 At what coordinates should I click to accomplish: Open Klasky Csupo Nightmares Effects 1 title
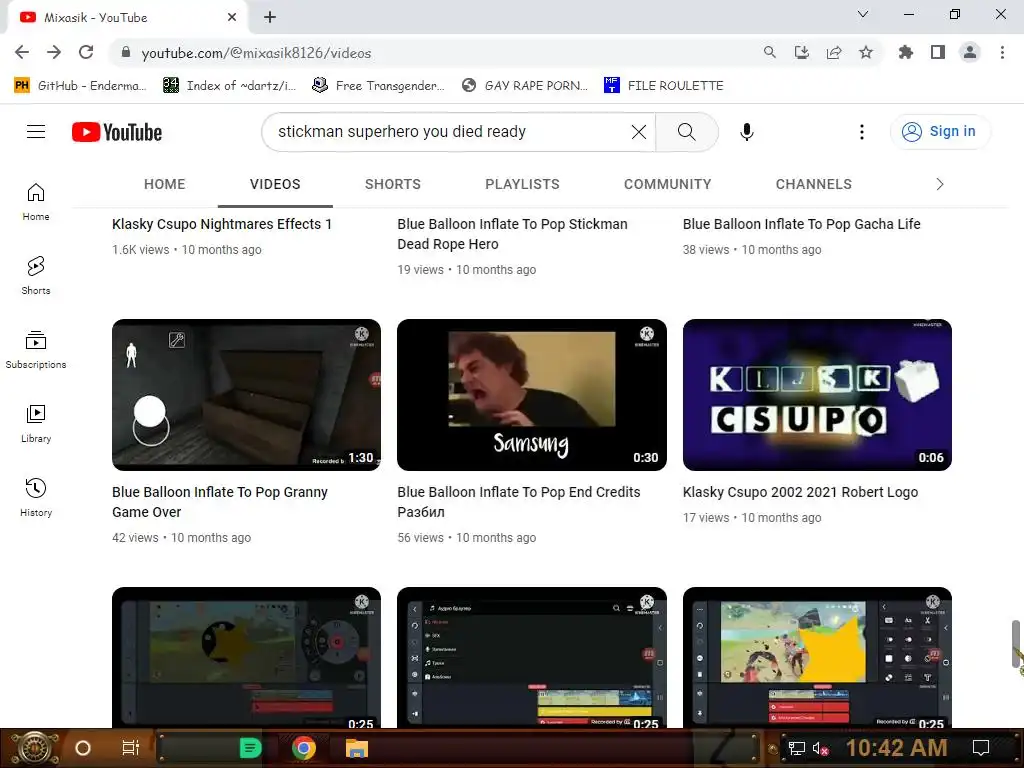pyautogui.click(x=222, y=224)
